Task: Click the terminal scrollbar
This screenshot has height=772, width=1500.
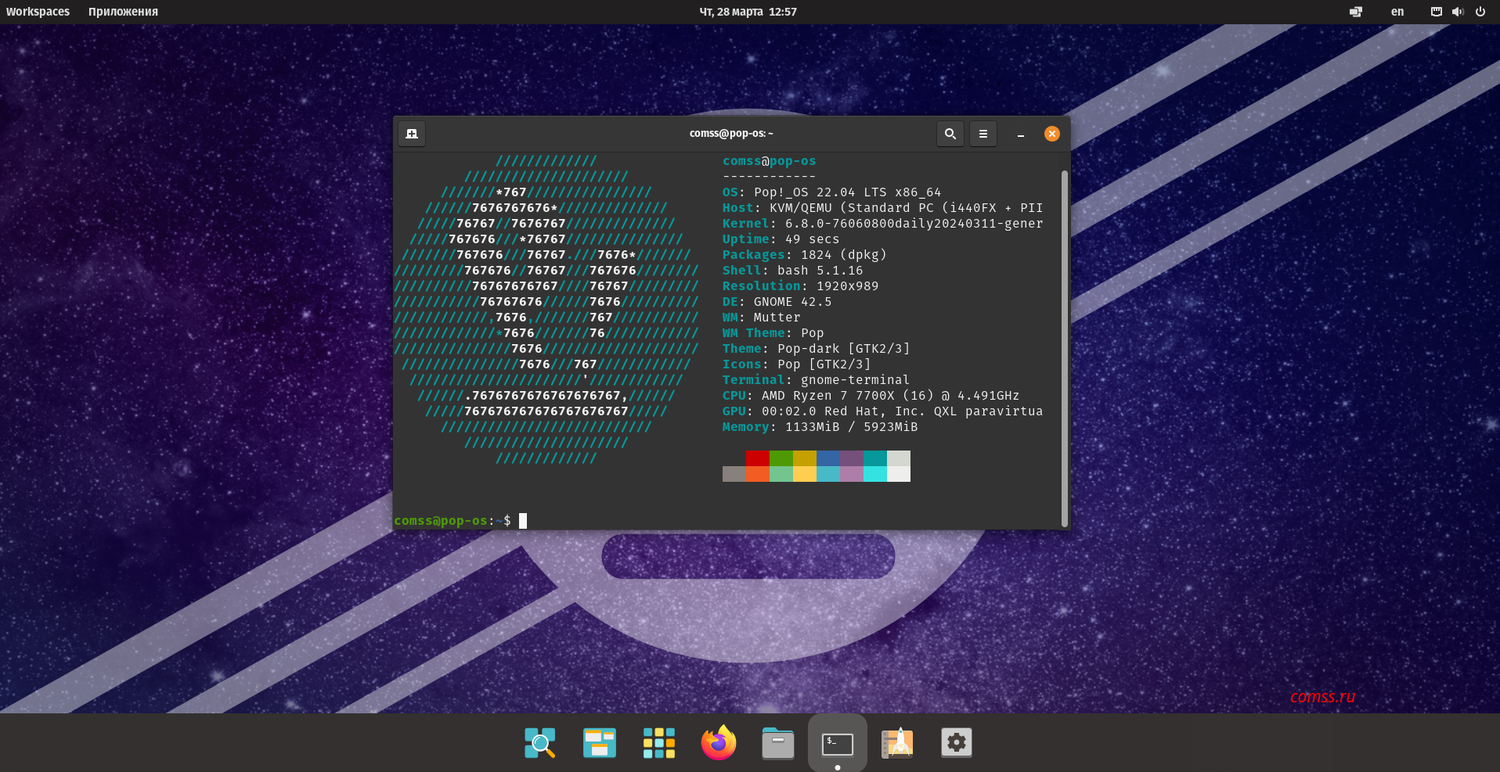Action: coord(1064,345)
